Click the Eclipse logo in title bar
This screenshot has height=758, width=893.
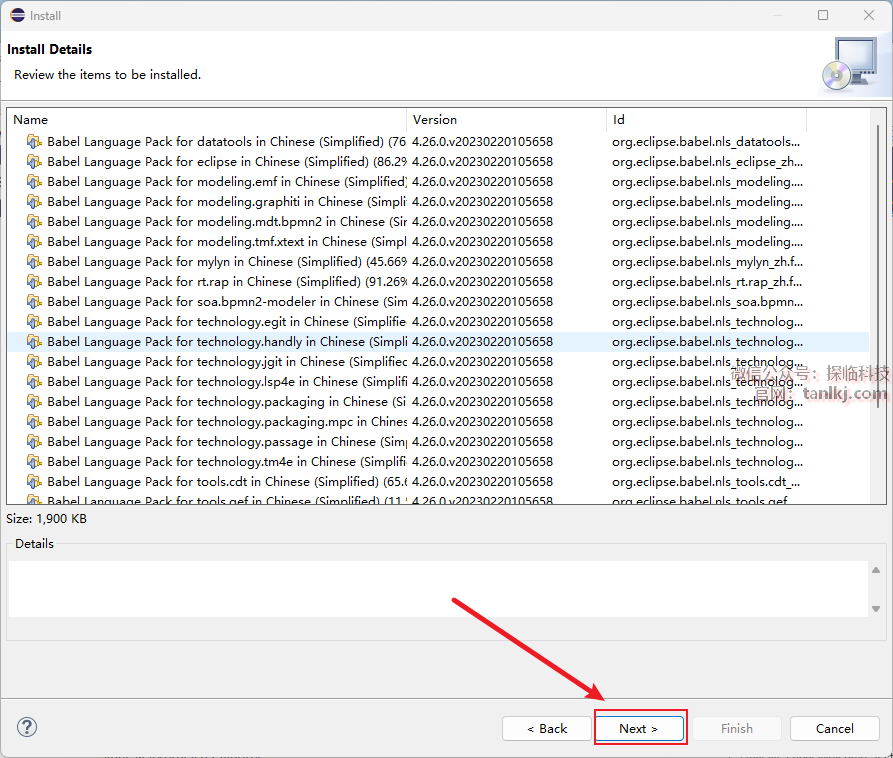(16, 15)
